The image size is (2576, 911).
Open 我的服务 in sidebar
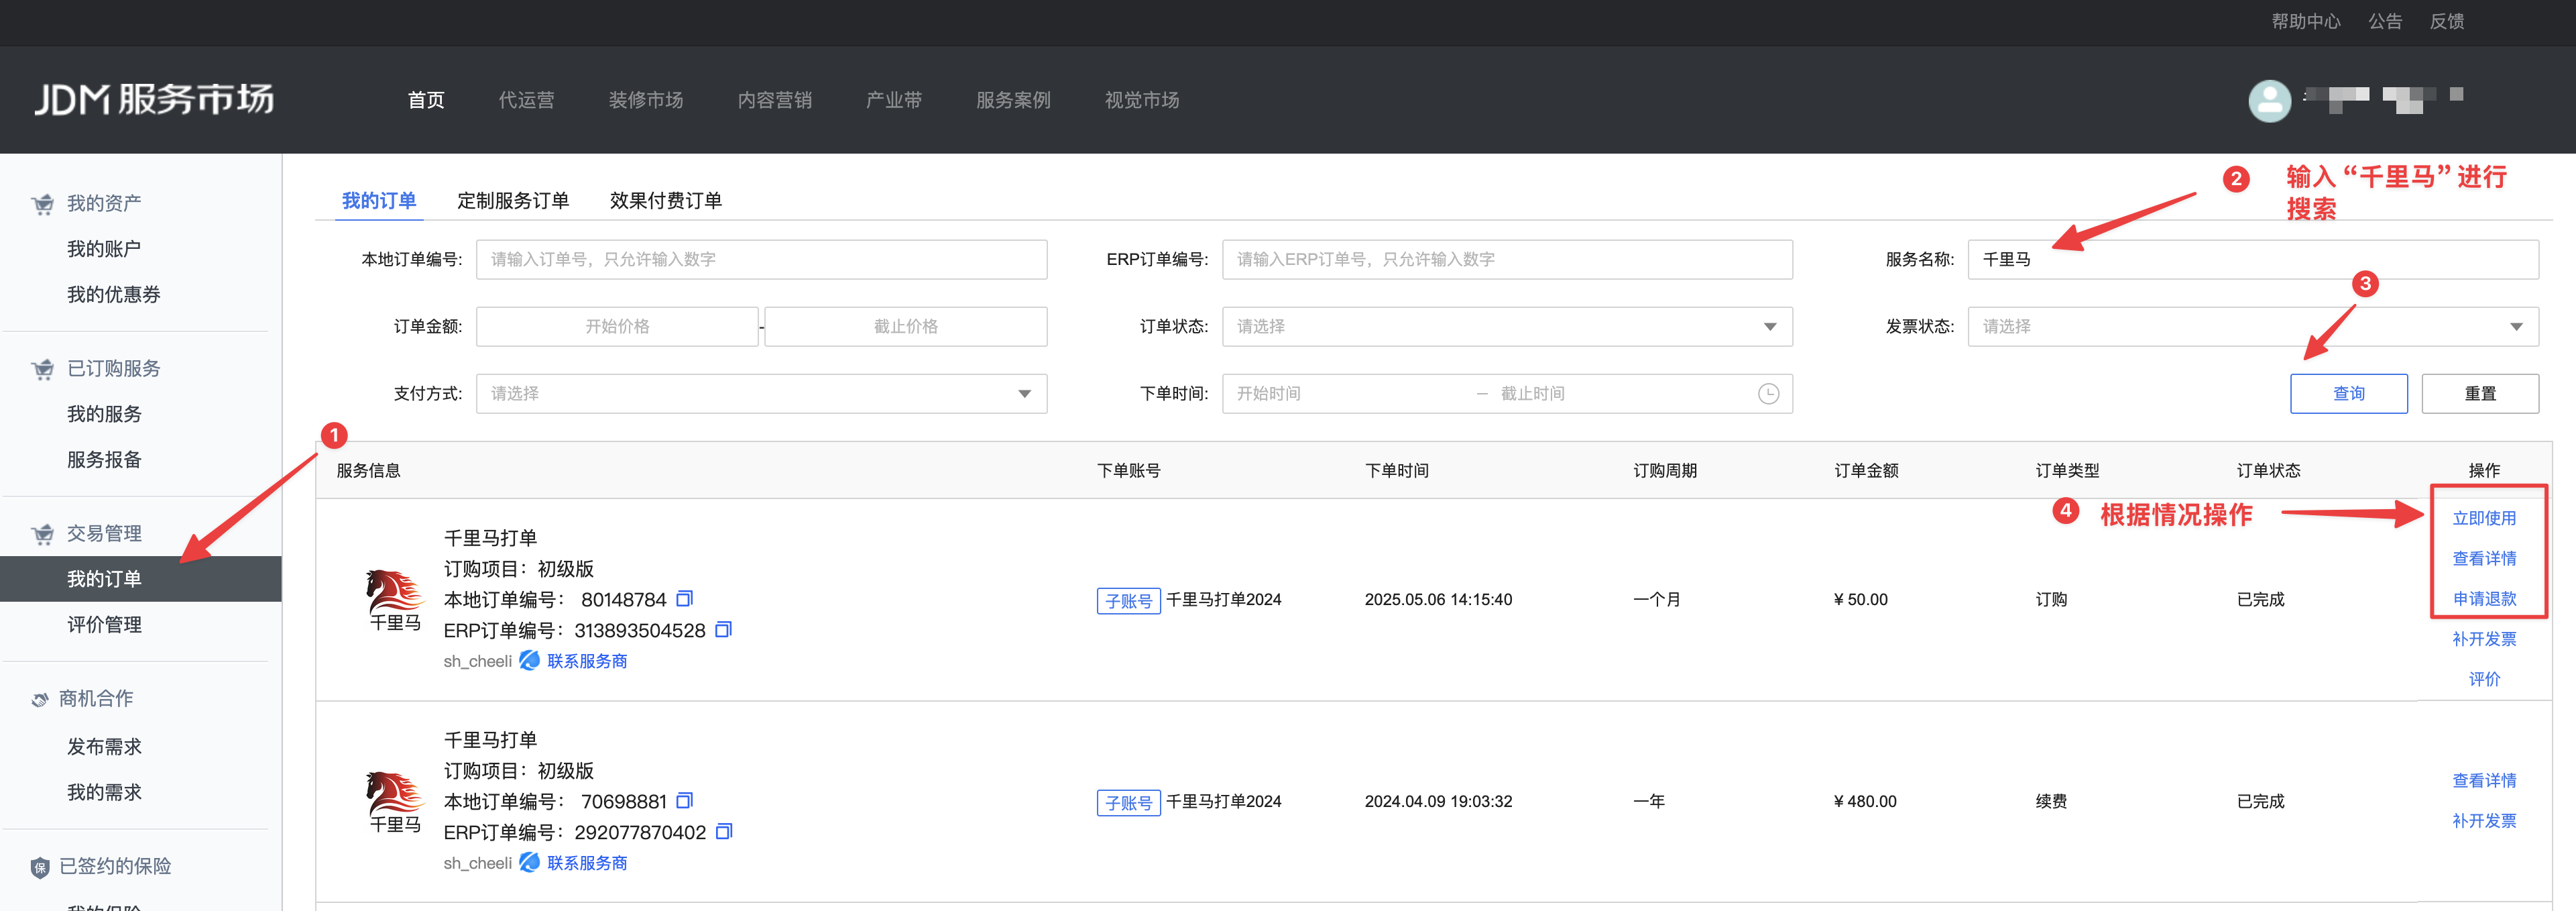[104, 414]
